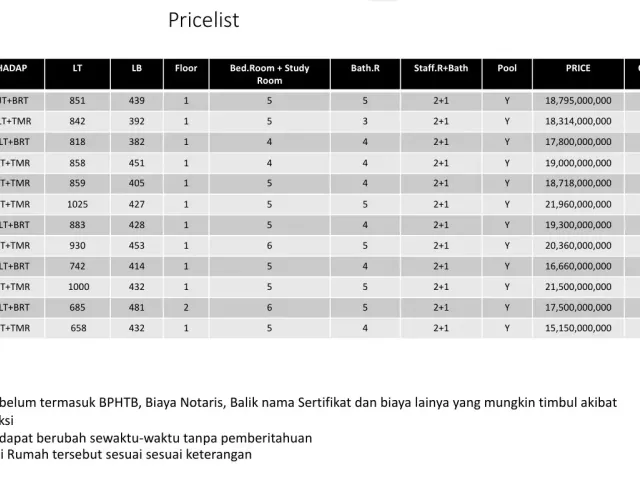Click the LT value 1000

(78, 287)
